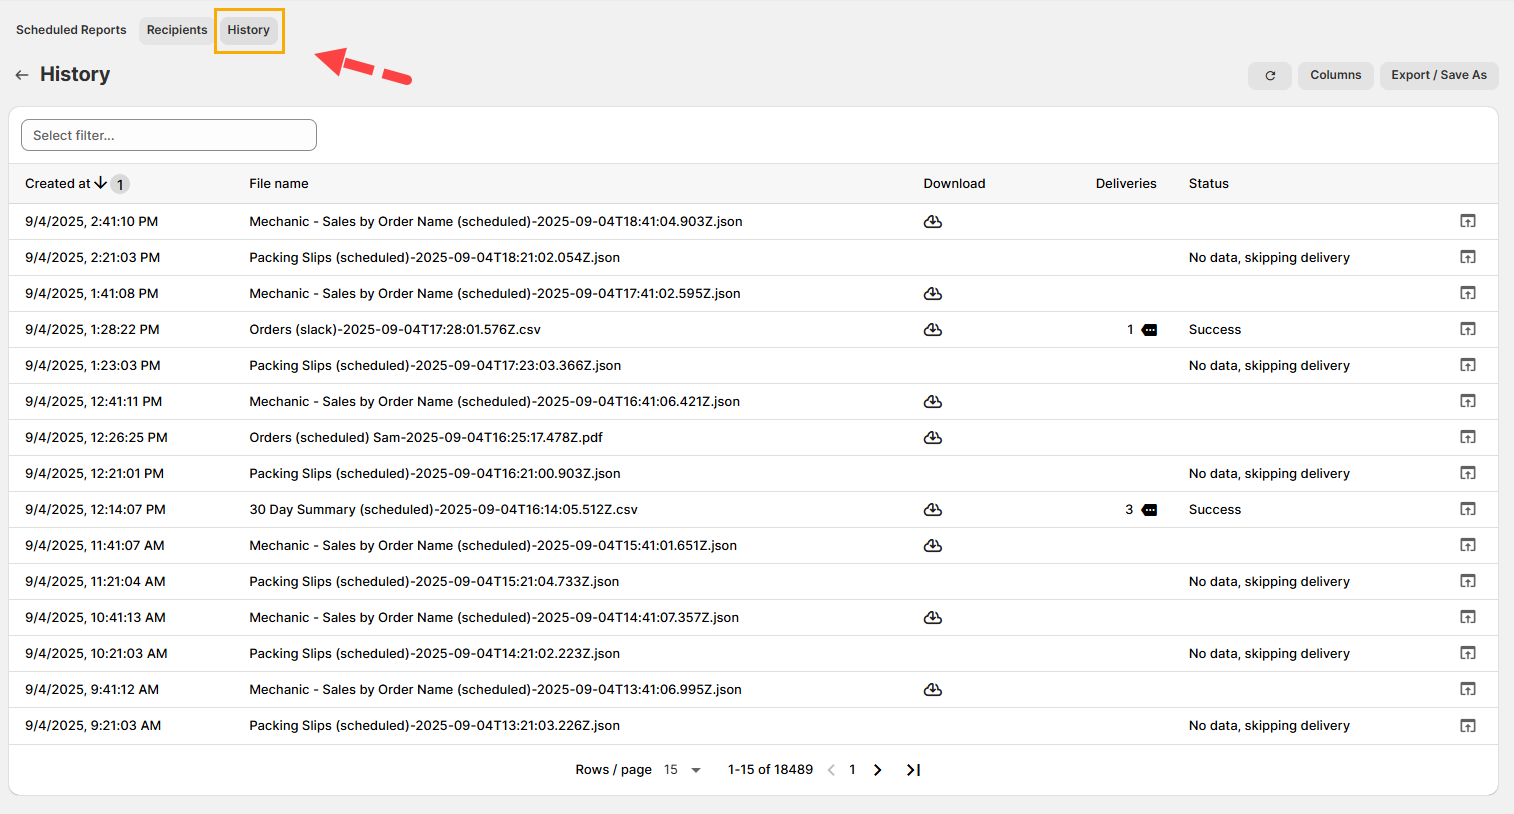Download the Orders (slack) csv file
The width and height of the screenshot is (1514, 814).
932,330
